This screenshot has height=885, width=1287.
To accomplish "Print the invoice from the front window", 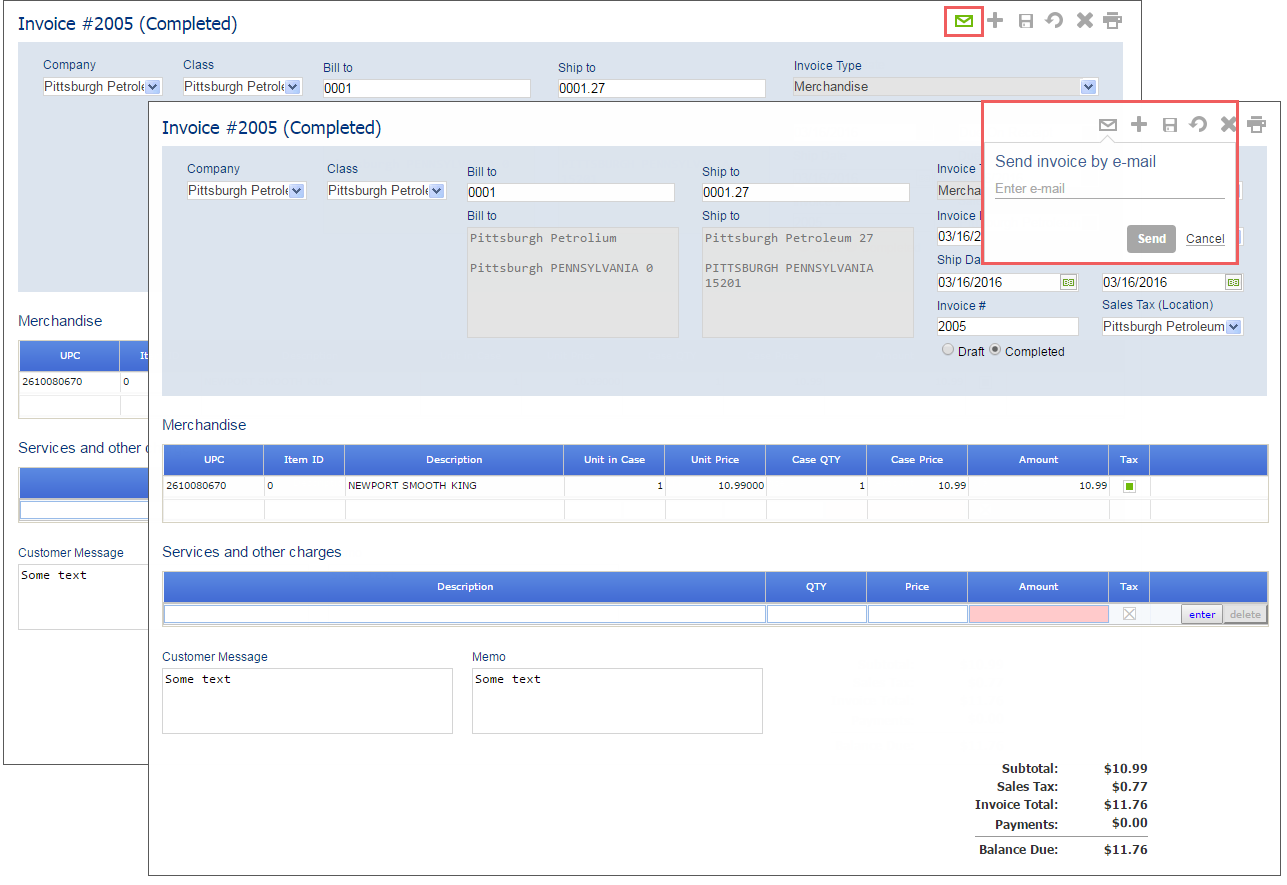I will coord(1256,125).
